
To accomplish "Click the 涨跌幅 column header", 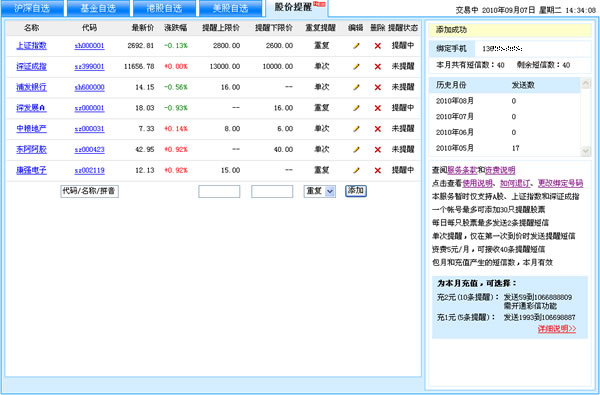I will tap(176, 28).
